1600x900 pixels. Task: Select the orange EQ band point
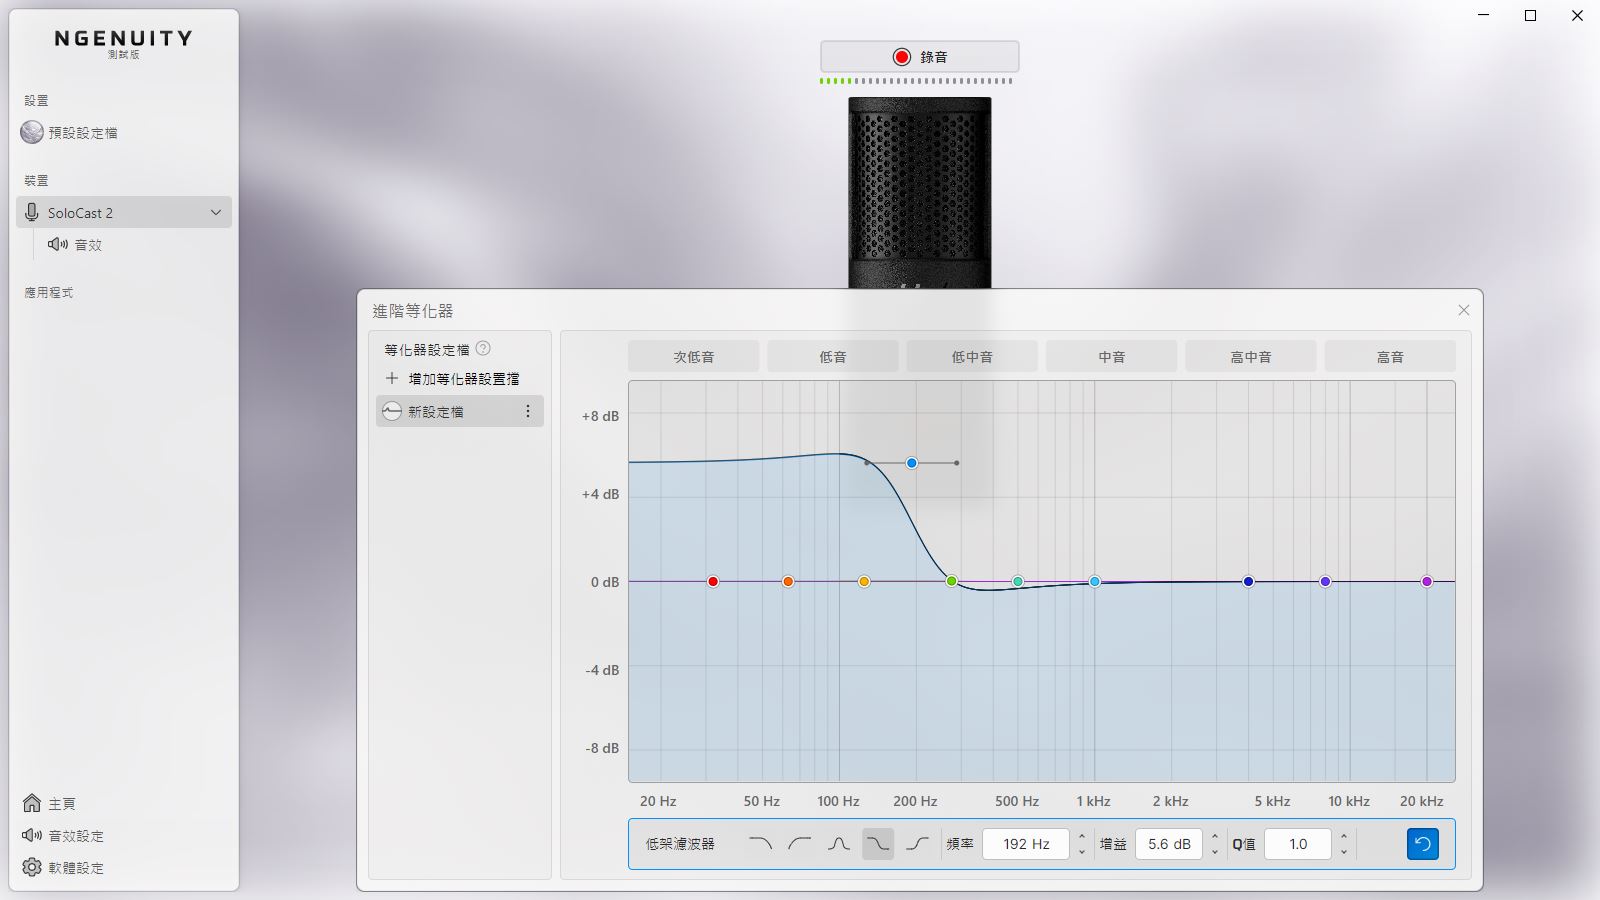788,581
